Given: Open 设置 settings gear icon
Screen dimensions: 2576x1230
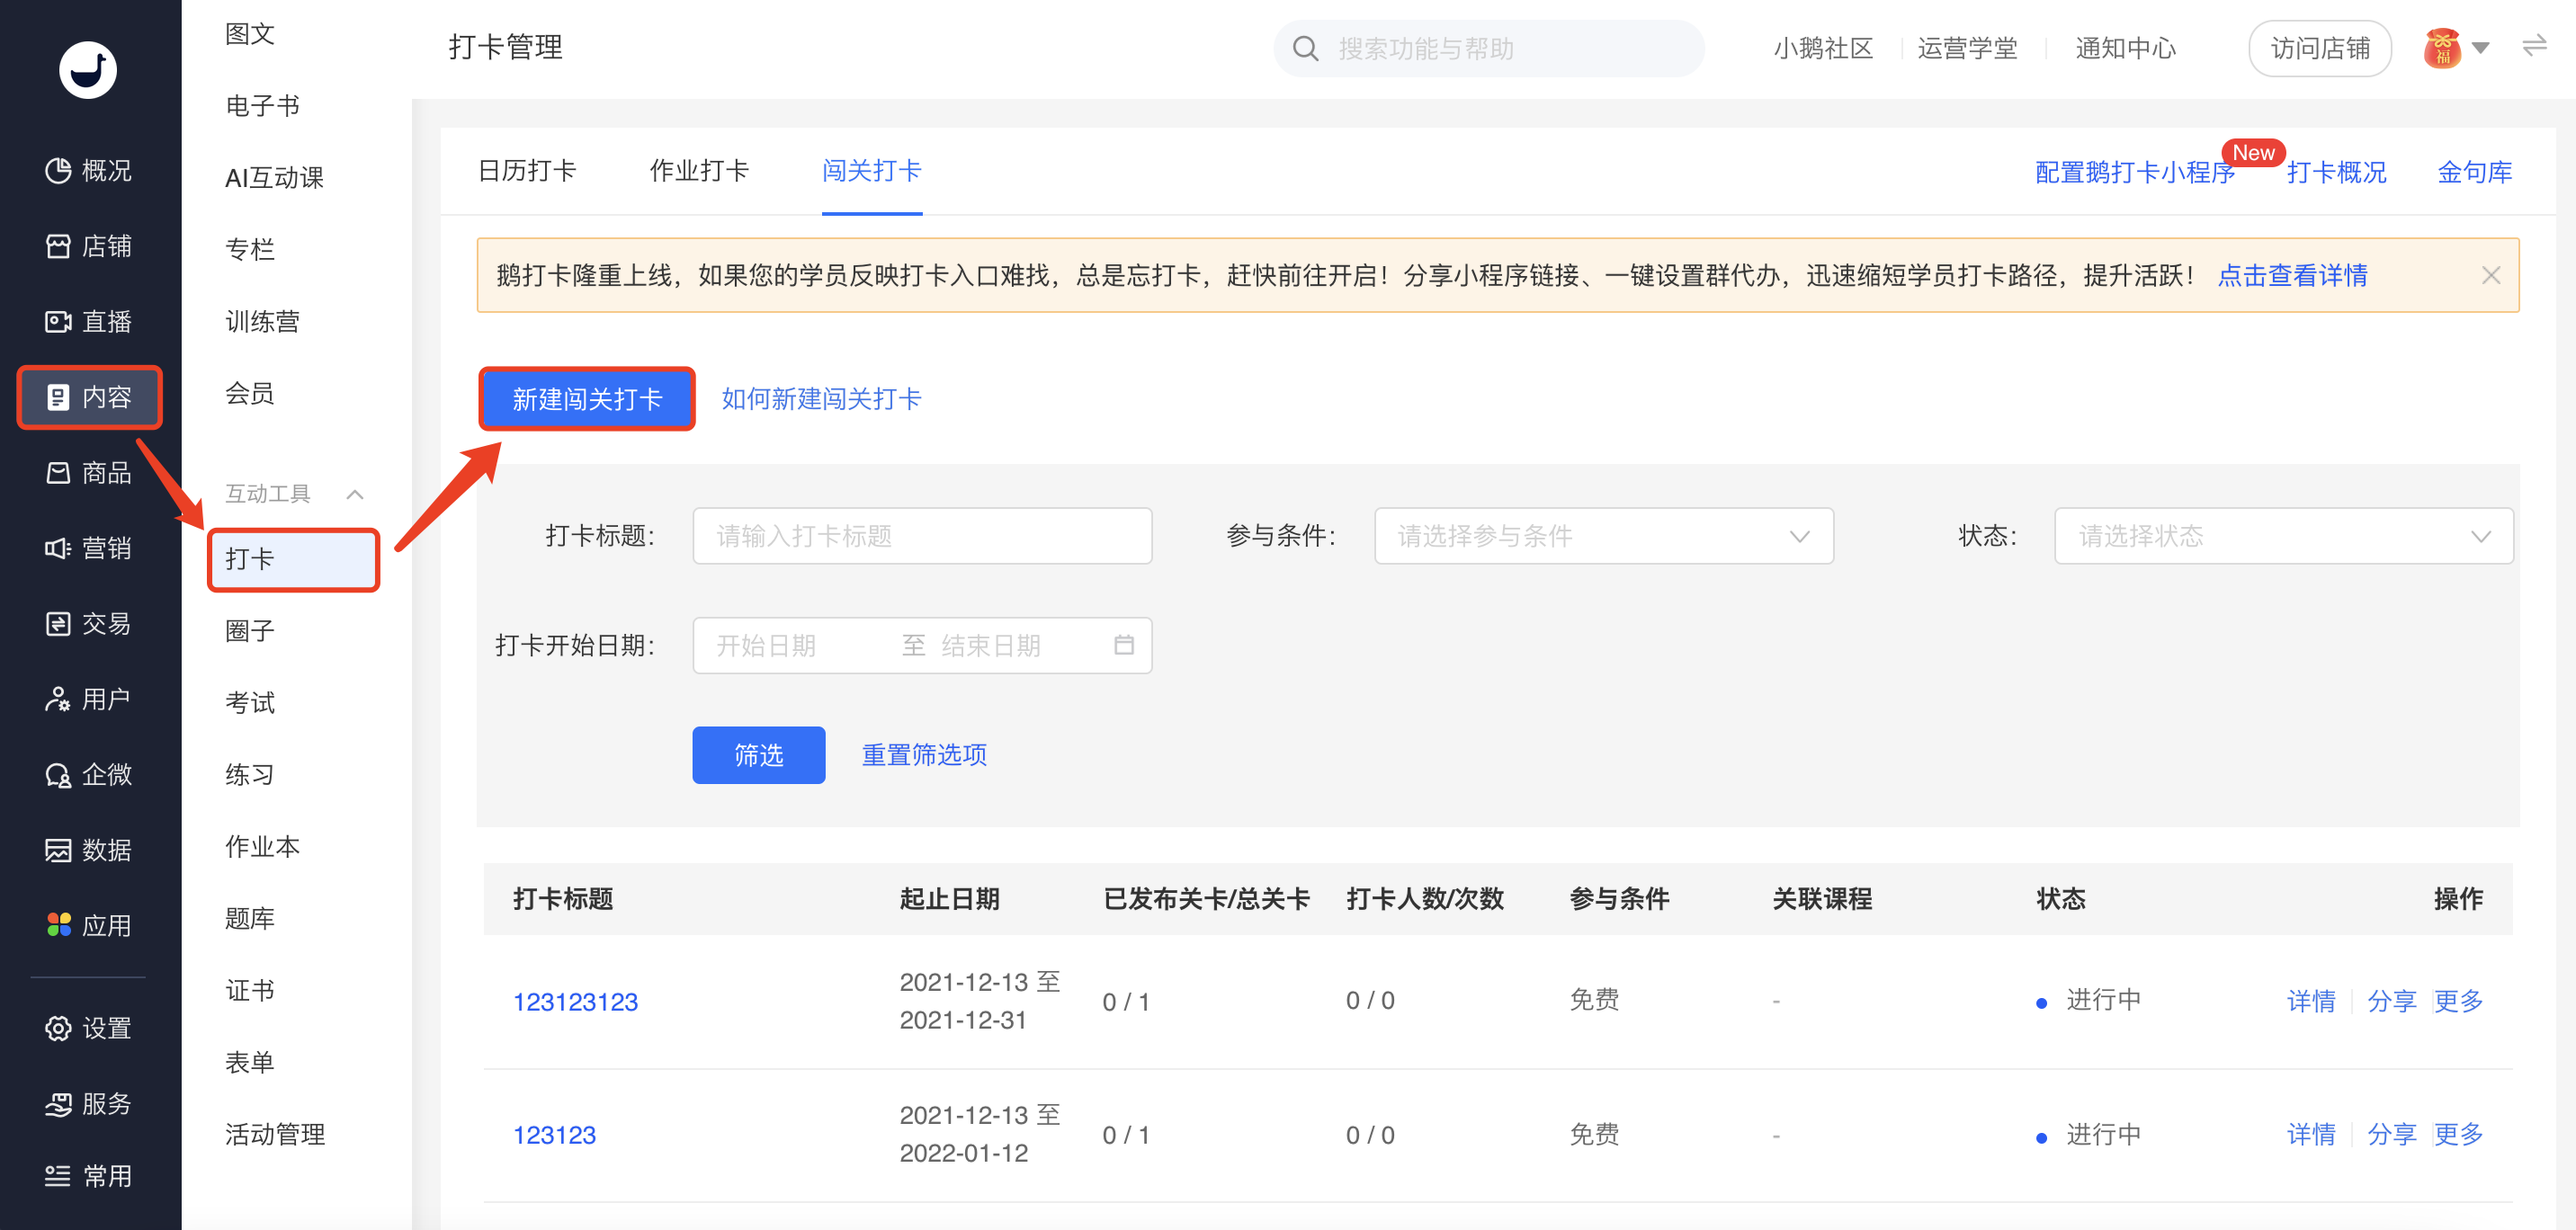Looking at the screenshot, I should click(58, 1028).
